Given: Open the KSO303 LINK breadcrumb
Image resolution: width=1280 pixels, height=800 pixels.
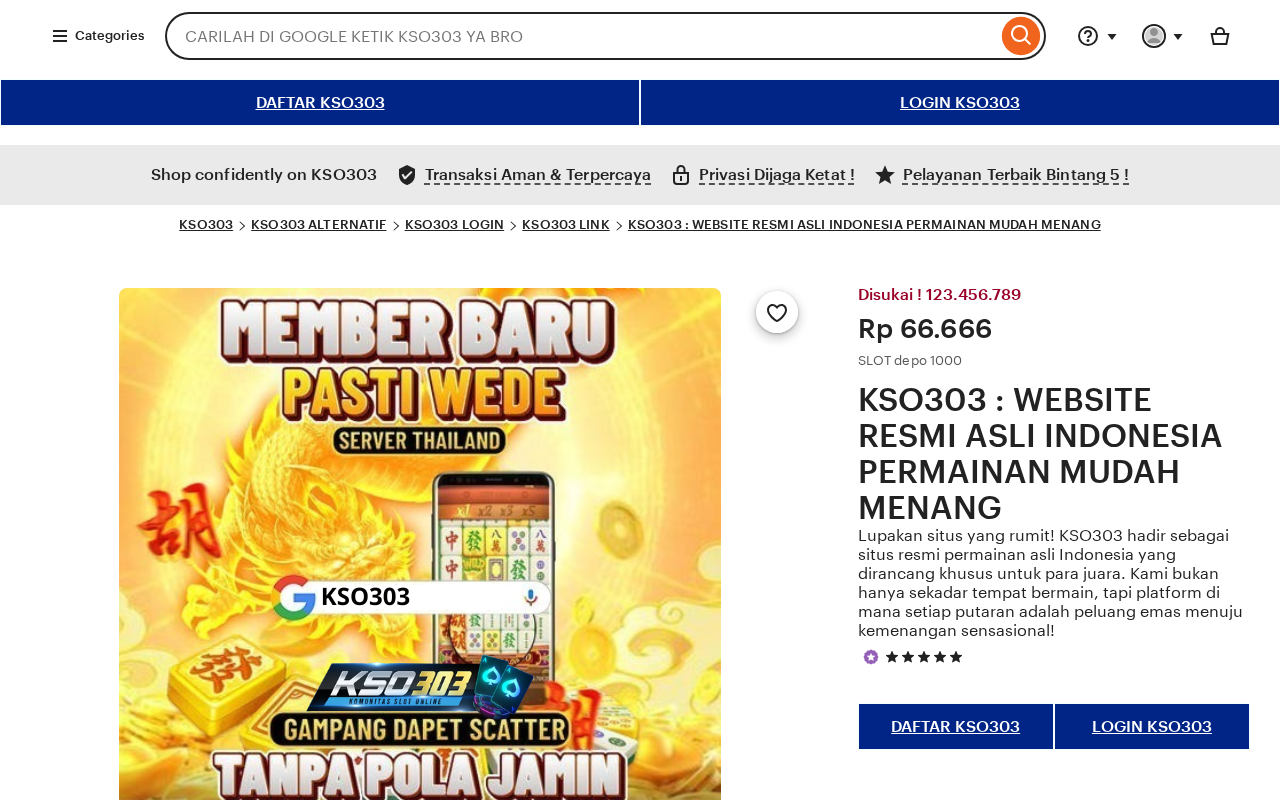Looking at the screenshot, I should click(566, 225).
